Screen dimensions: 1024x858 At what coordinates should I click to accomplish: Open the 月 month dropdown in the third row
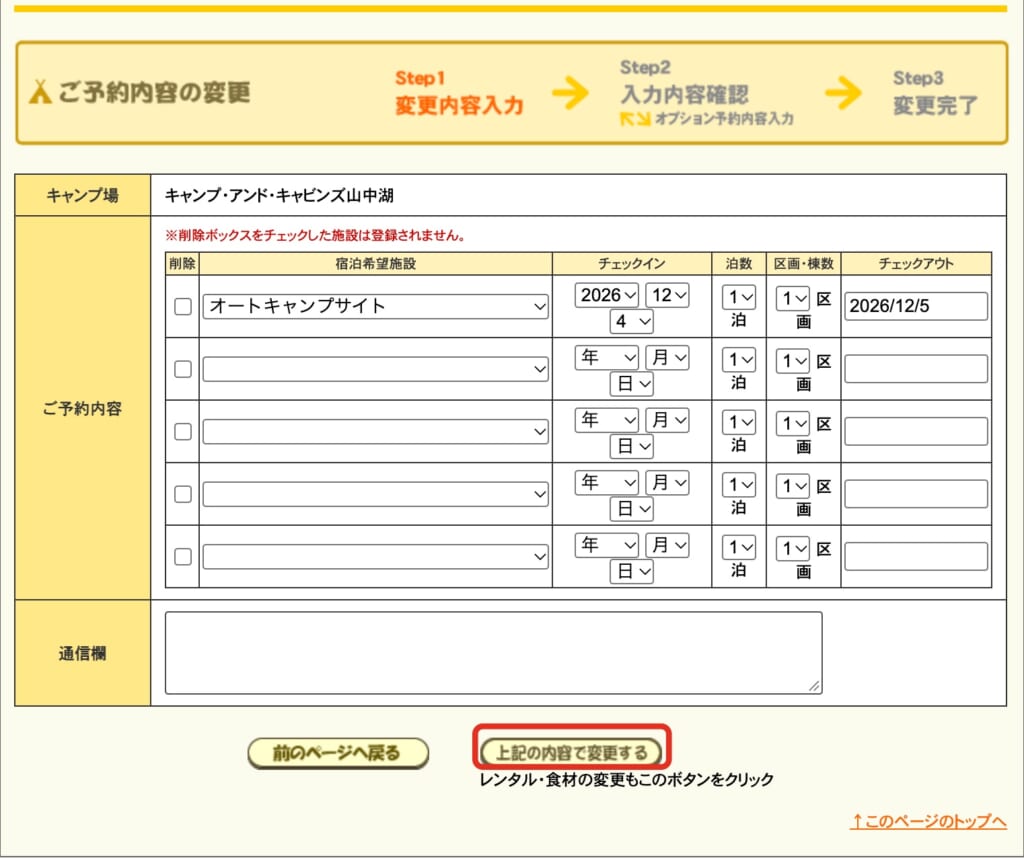click(667, 421)
